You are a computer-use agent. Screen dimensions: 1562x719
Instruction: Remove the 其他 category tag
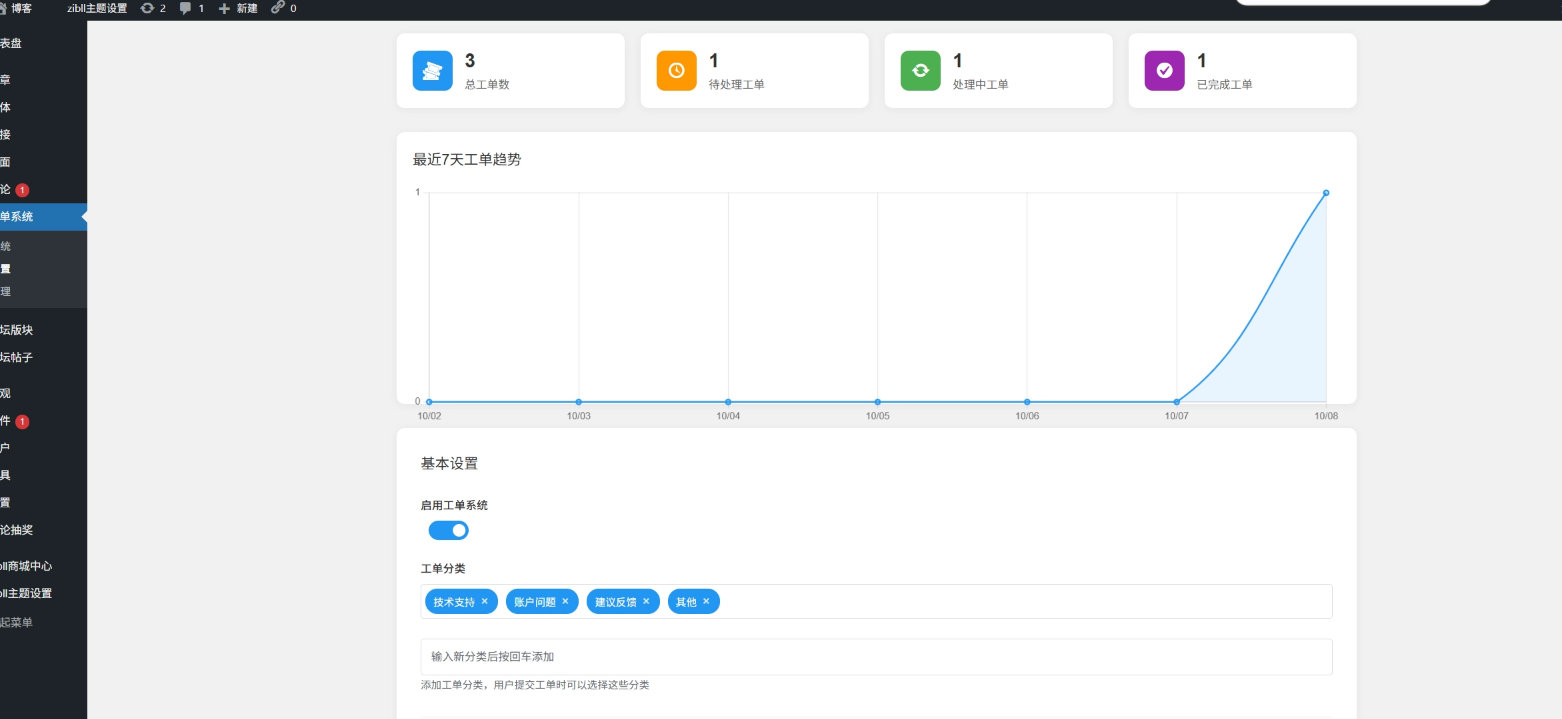point(706,601)
